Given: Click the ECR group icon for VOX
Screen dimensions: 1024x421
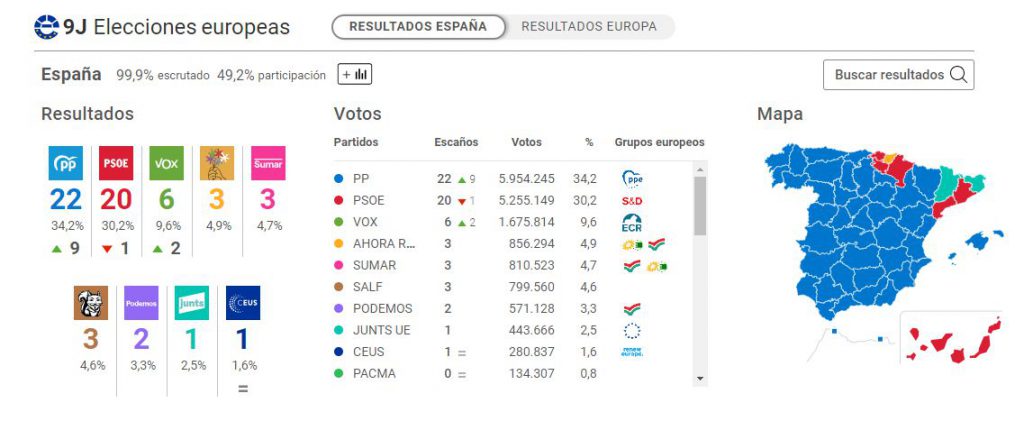Looking at the screenshot, I should point(631,222).
